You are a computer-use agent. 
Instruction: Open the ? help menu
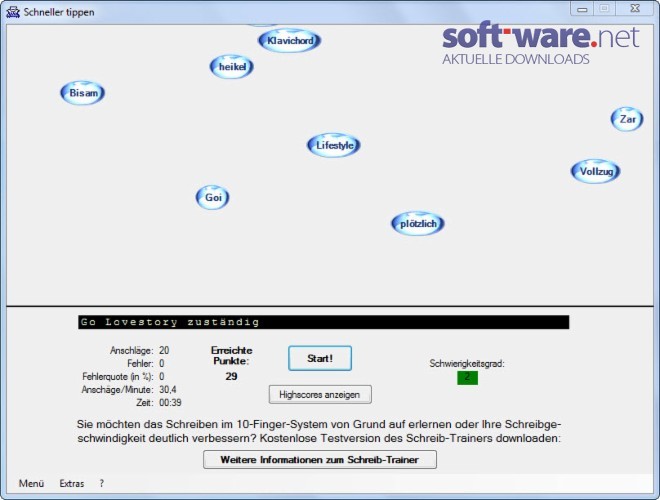point(101,483)
